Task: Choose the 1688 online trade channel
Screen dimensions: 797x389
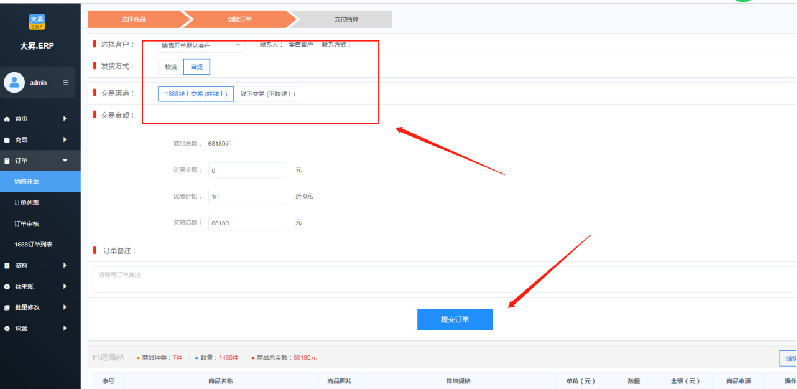Action: [196, 94]
